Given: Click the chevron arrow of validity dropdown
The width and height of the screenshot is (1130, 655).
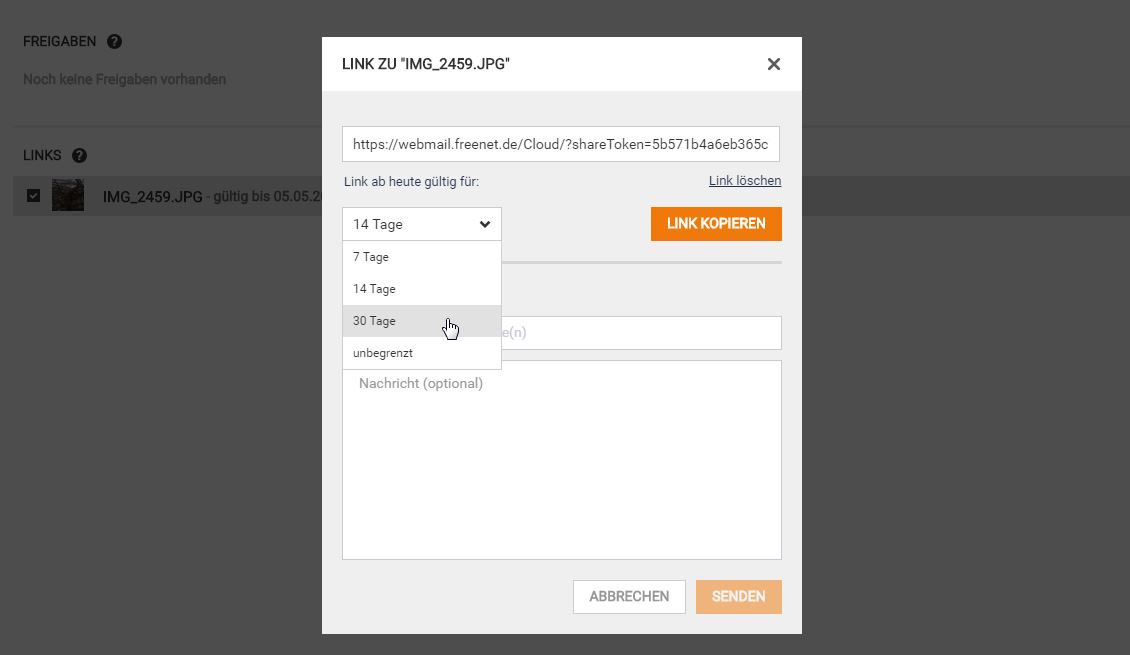Looking at the screenshot, I should tap(485, 224).
